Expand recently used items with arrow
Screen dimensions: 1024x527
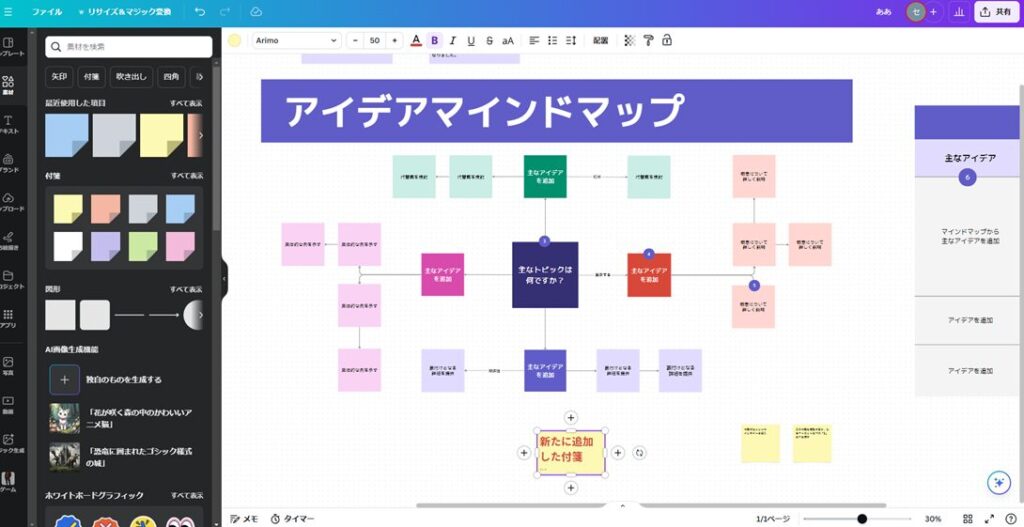pos(200,135)
